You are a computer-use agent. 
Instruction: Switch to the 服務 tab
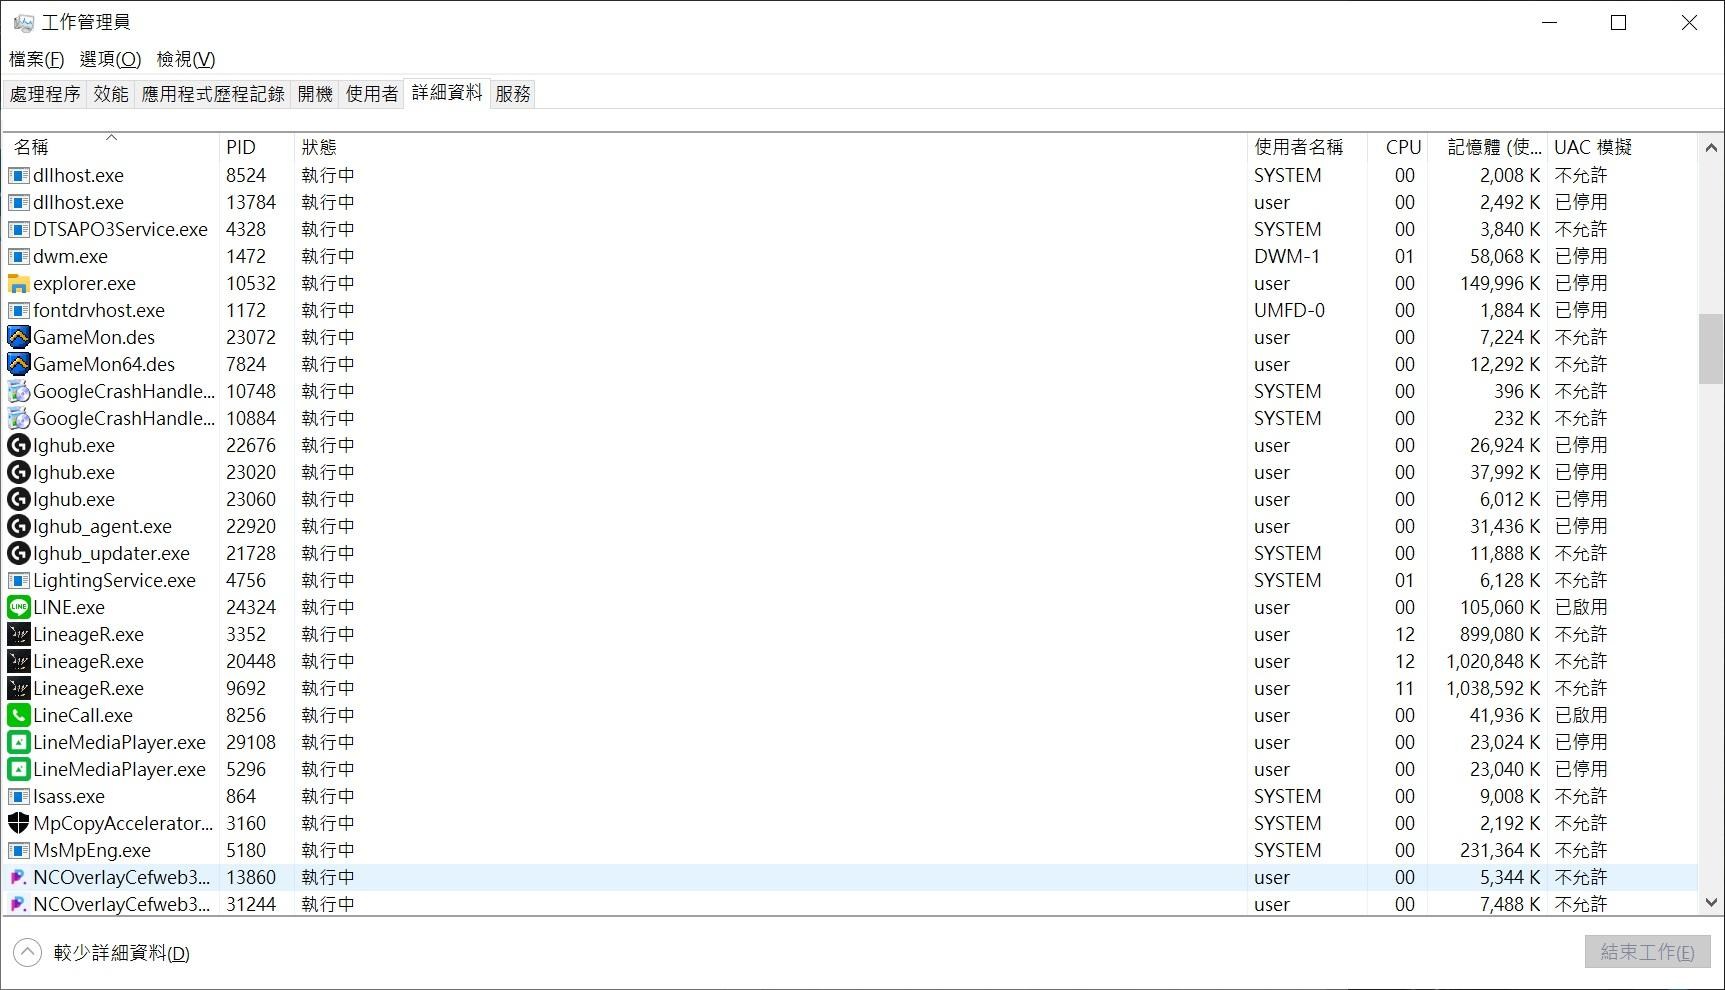point(513,94)
